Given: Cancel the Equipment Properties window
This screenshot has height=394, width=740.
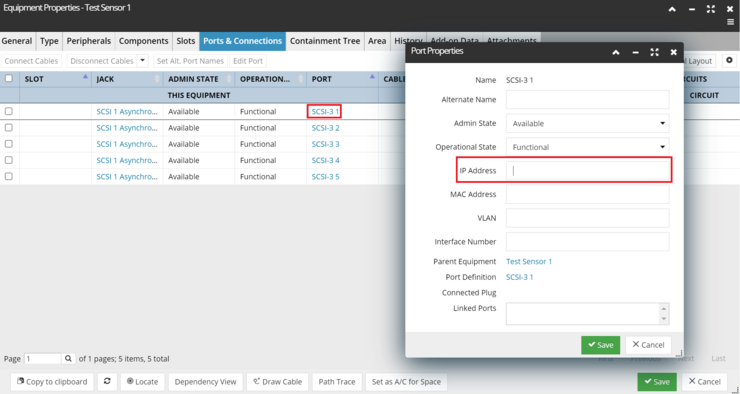Looking at the screenshot, I should pos(704,382).
